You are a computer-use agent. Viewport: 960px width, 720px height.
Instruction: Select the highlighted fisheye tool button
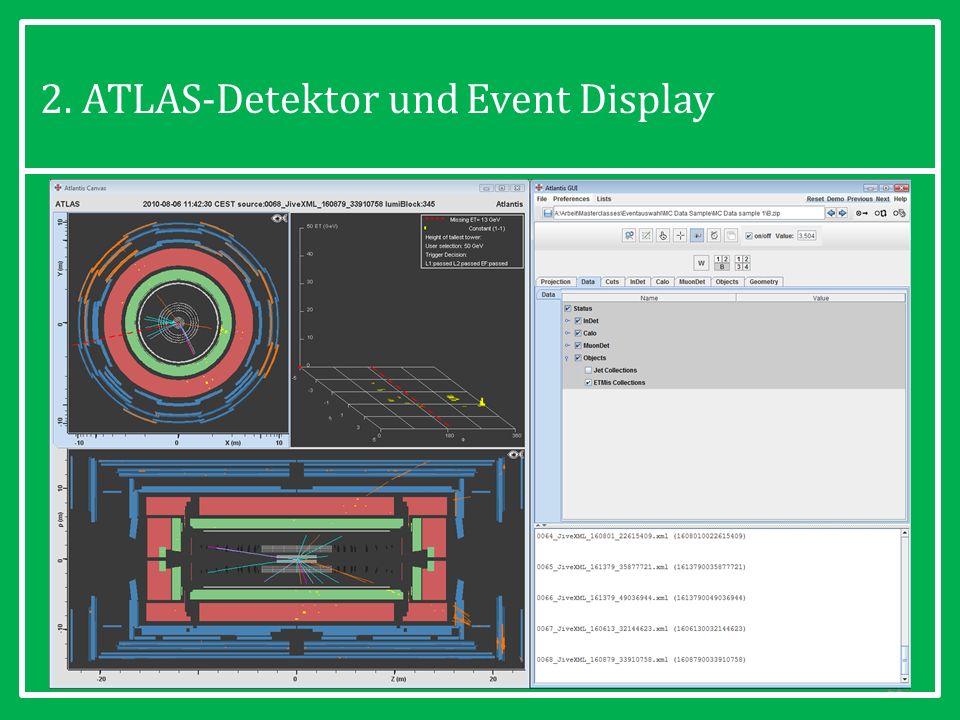697,235
